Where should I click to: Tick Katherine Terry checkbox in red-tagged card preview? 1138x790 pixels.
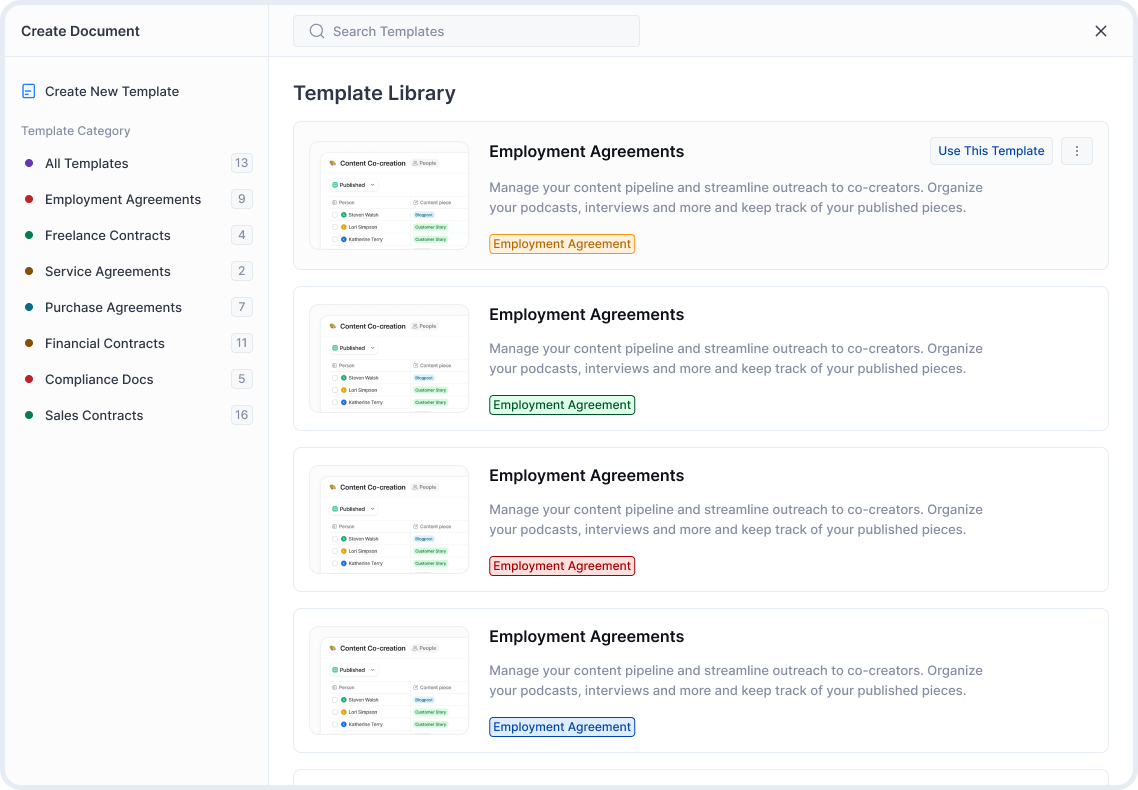coord(335,563)
